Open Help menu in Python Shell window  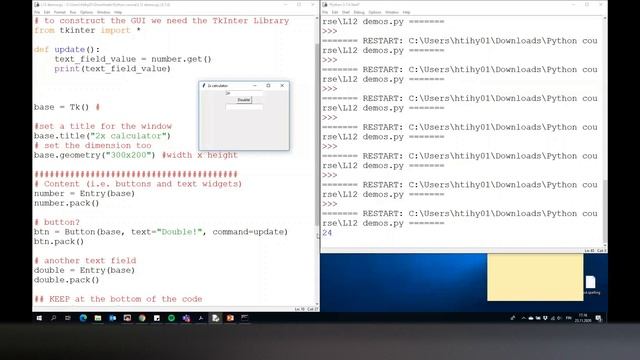point(406,12)
